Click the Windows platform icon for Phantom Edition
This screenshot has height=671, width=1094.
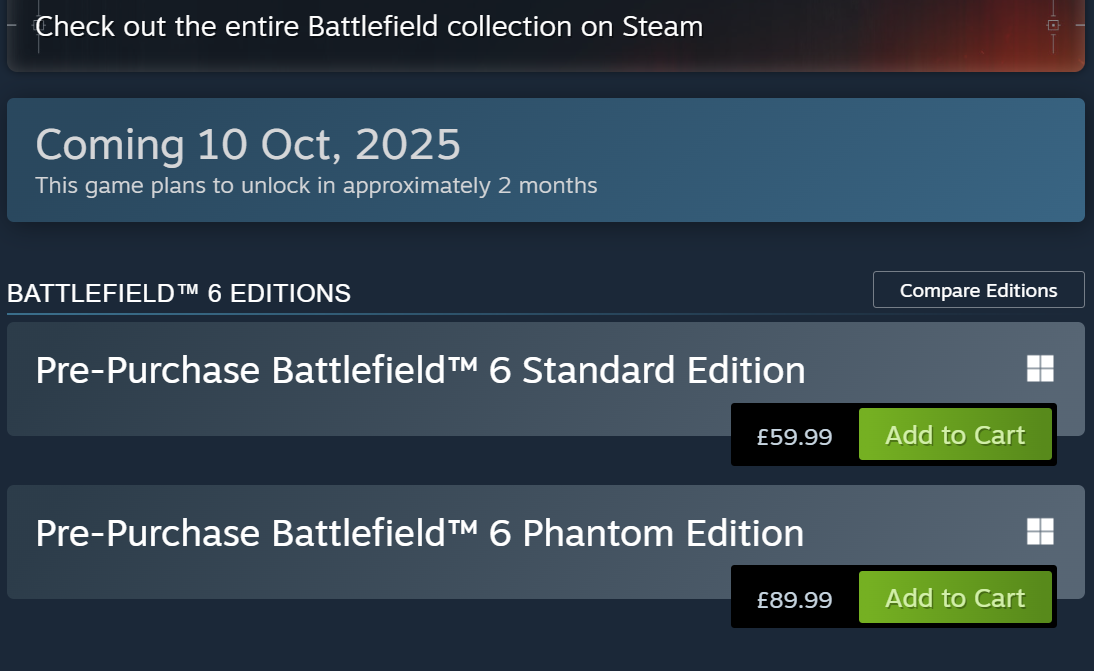1040,532
